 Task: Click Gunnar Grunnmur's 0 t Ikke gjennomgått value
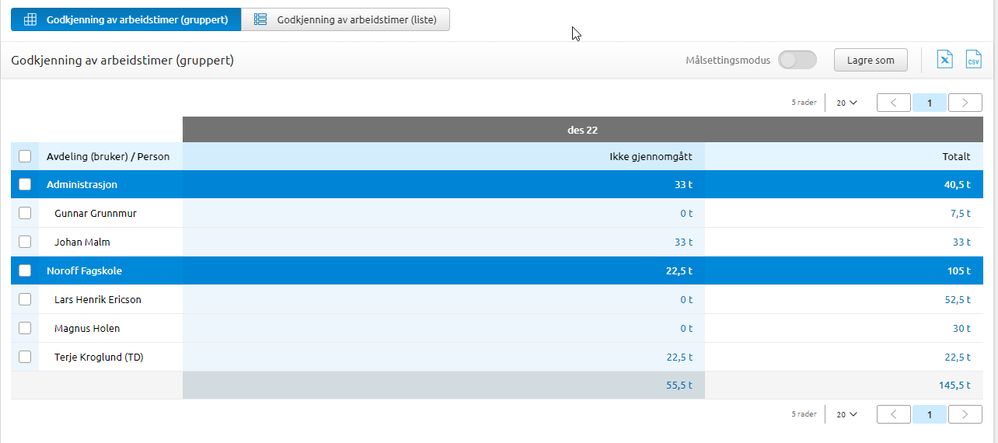tap(686, 213)
